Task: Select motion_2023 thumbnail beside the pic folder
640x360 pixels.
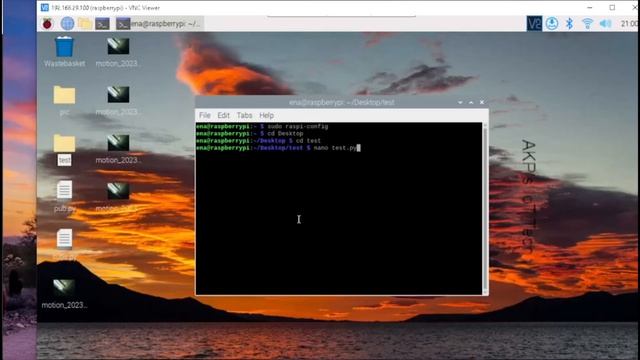Action: coord(118,100)
